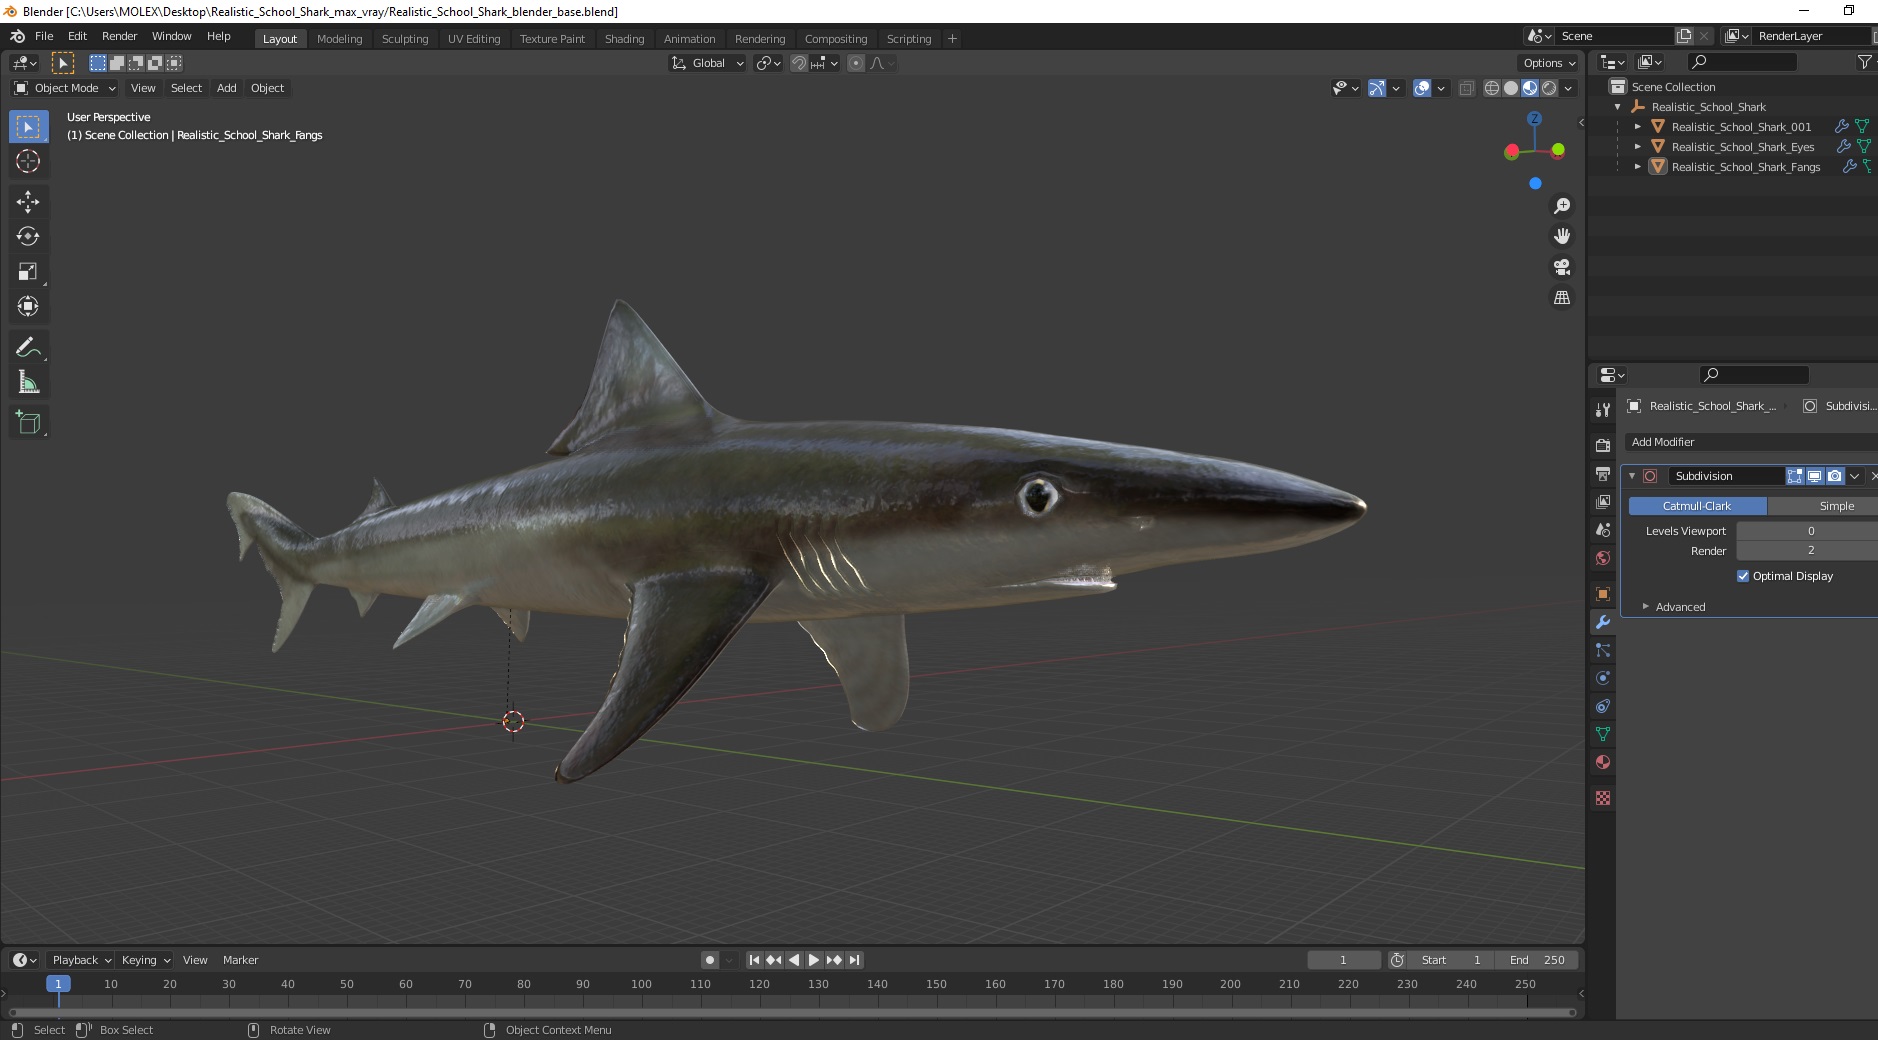
Task: Open the Physics properties tab
Action: point(1603,678)
